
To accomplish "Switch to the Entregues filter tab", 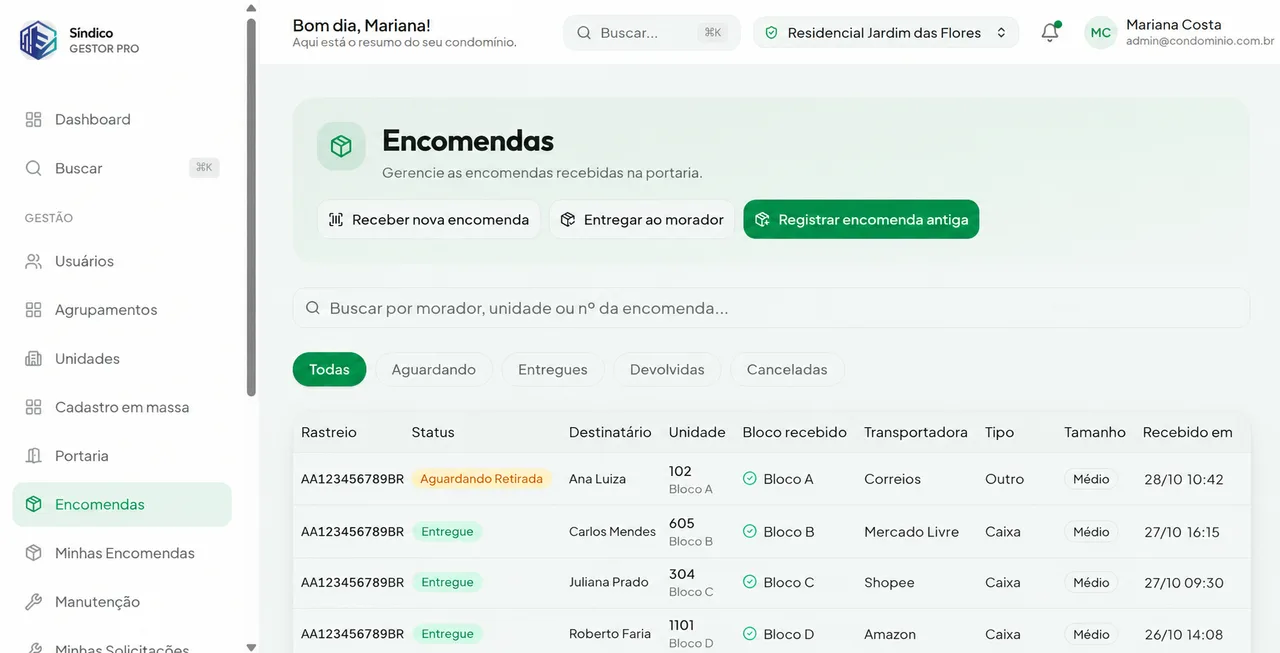I will tap(553, 369).
